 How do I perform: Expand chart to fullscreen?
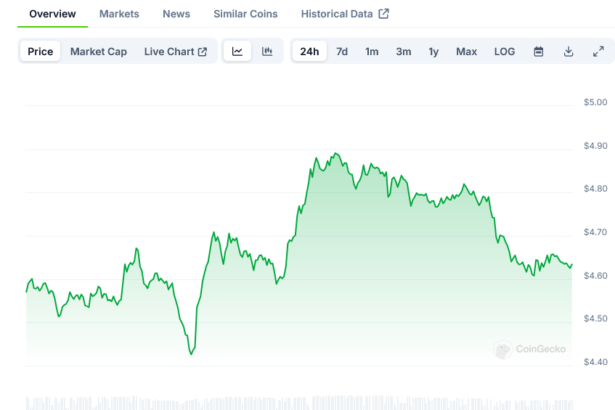[x=598, y=51]
